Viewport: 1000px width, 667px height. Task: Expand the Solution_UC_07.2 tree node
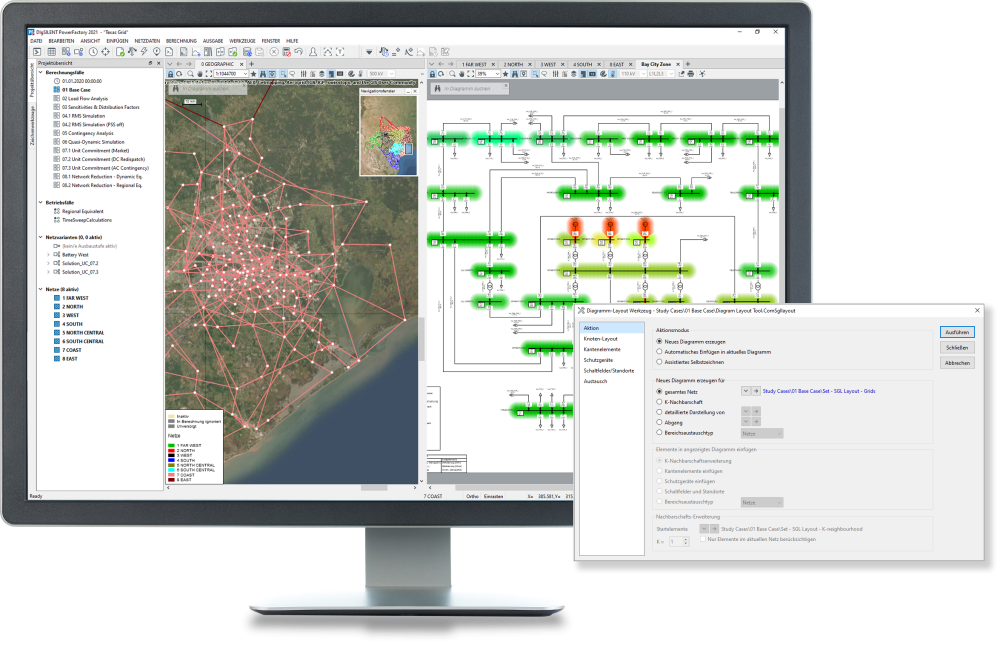(x=48, y=263)
